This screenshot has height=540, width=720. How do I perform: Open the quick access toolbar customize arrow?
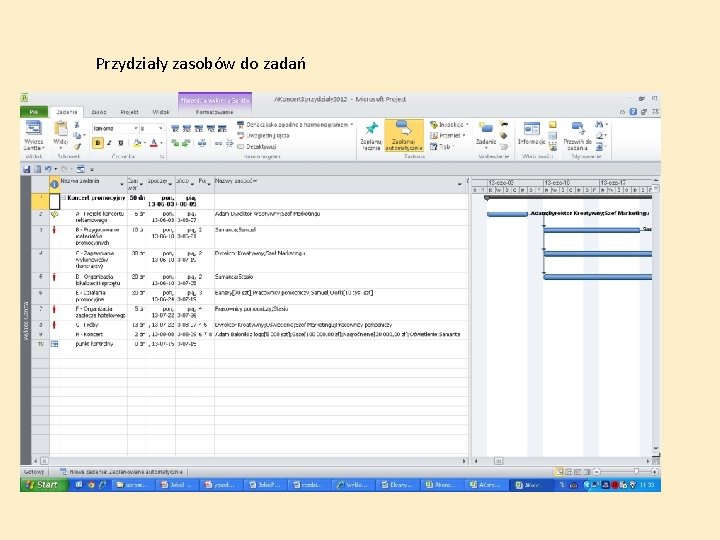[92, 169]
